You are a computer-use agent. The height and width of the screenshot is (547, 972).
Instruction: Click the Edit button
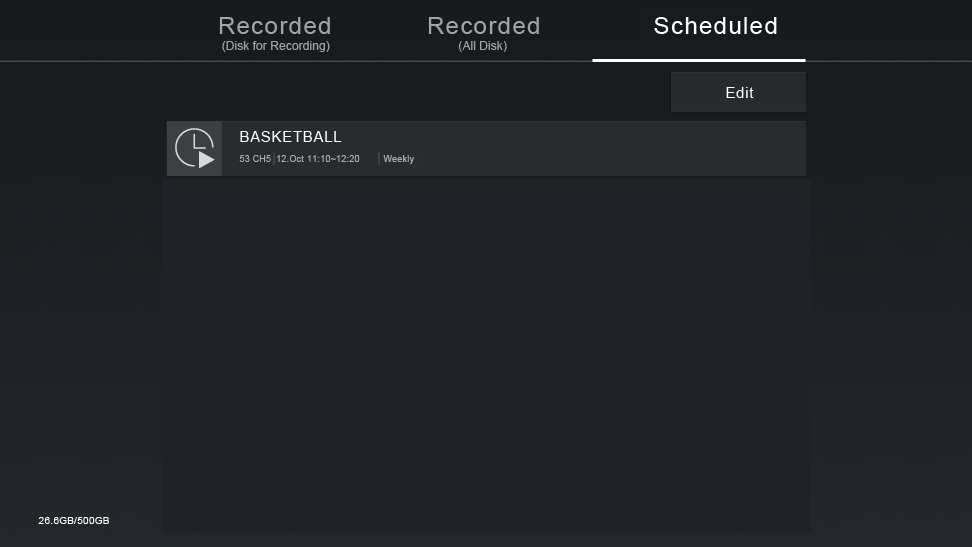pos(738,92)
